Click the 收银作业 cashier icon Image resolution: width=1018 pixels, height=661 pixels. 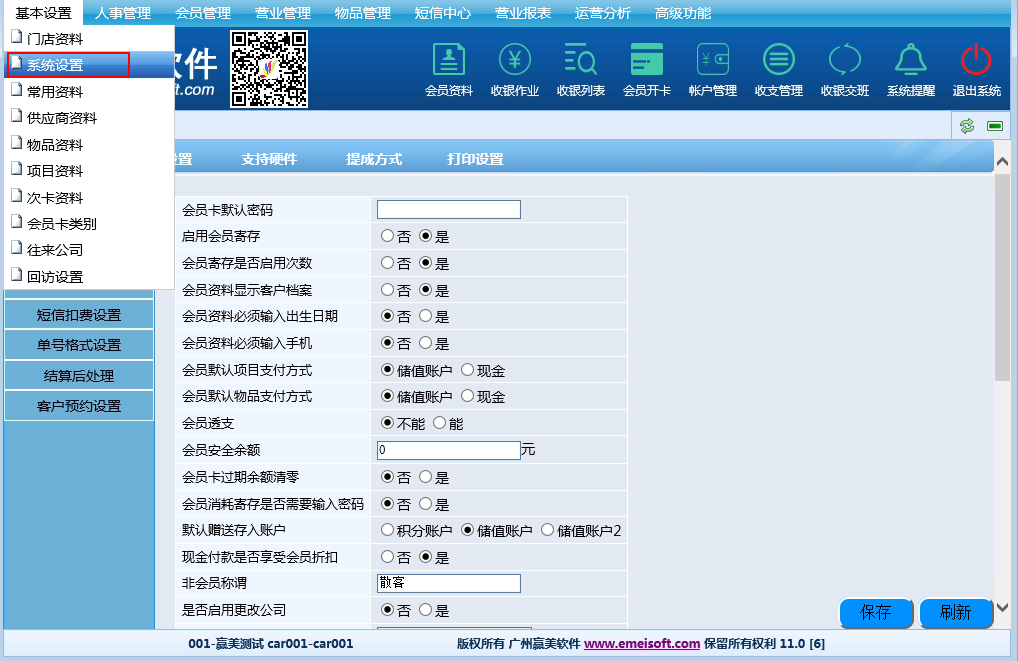515,61
